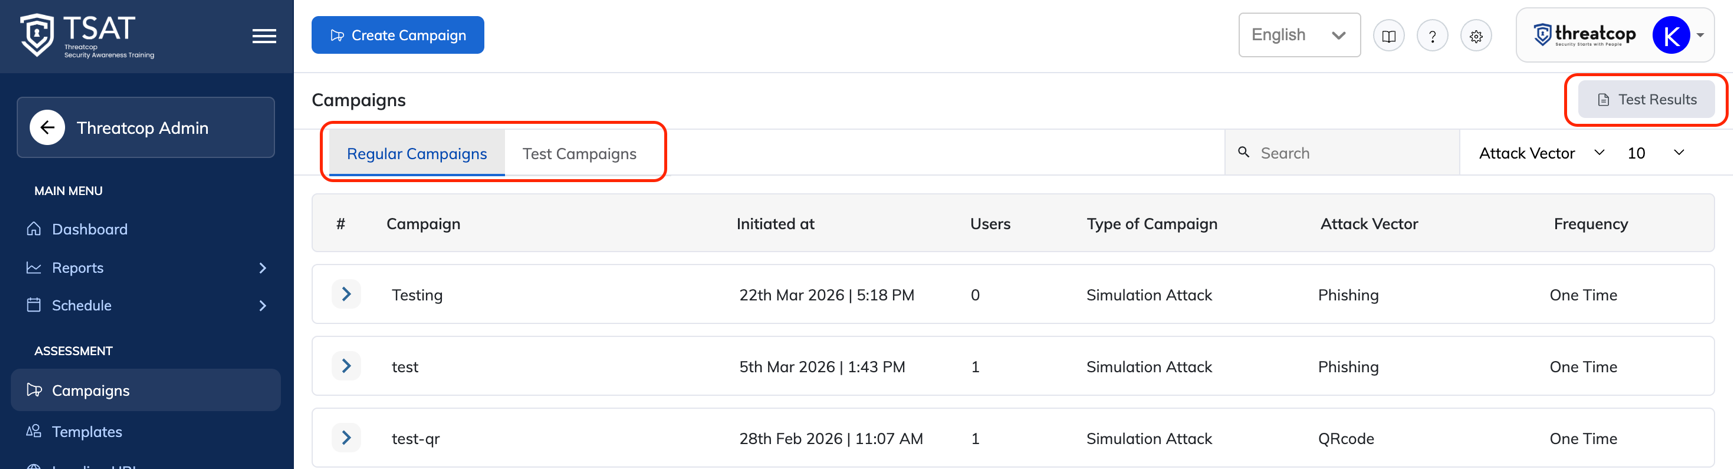1733x469 pixels.
Task: Expand the Testing campaign row
Action: tap(346, 294)
